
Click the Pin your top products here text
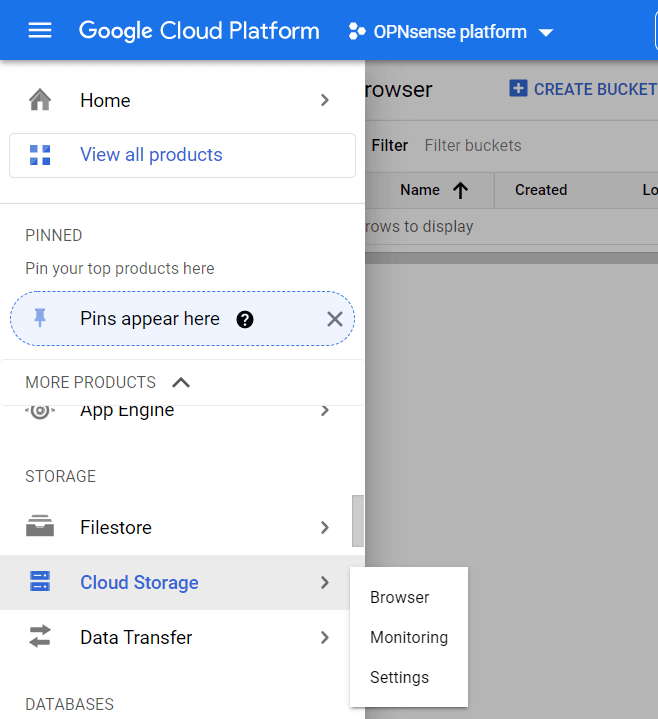pyautogui.click(x=120, y=268)
